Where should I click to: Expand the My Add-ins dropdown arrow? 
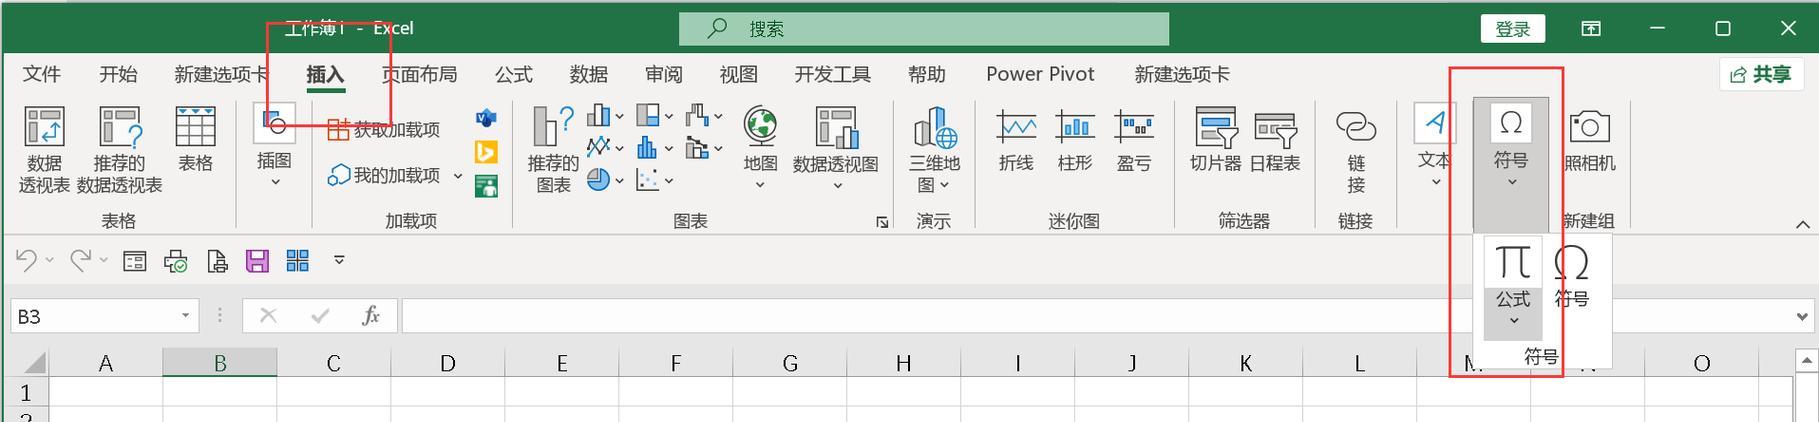click(x=458, y=176)
